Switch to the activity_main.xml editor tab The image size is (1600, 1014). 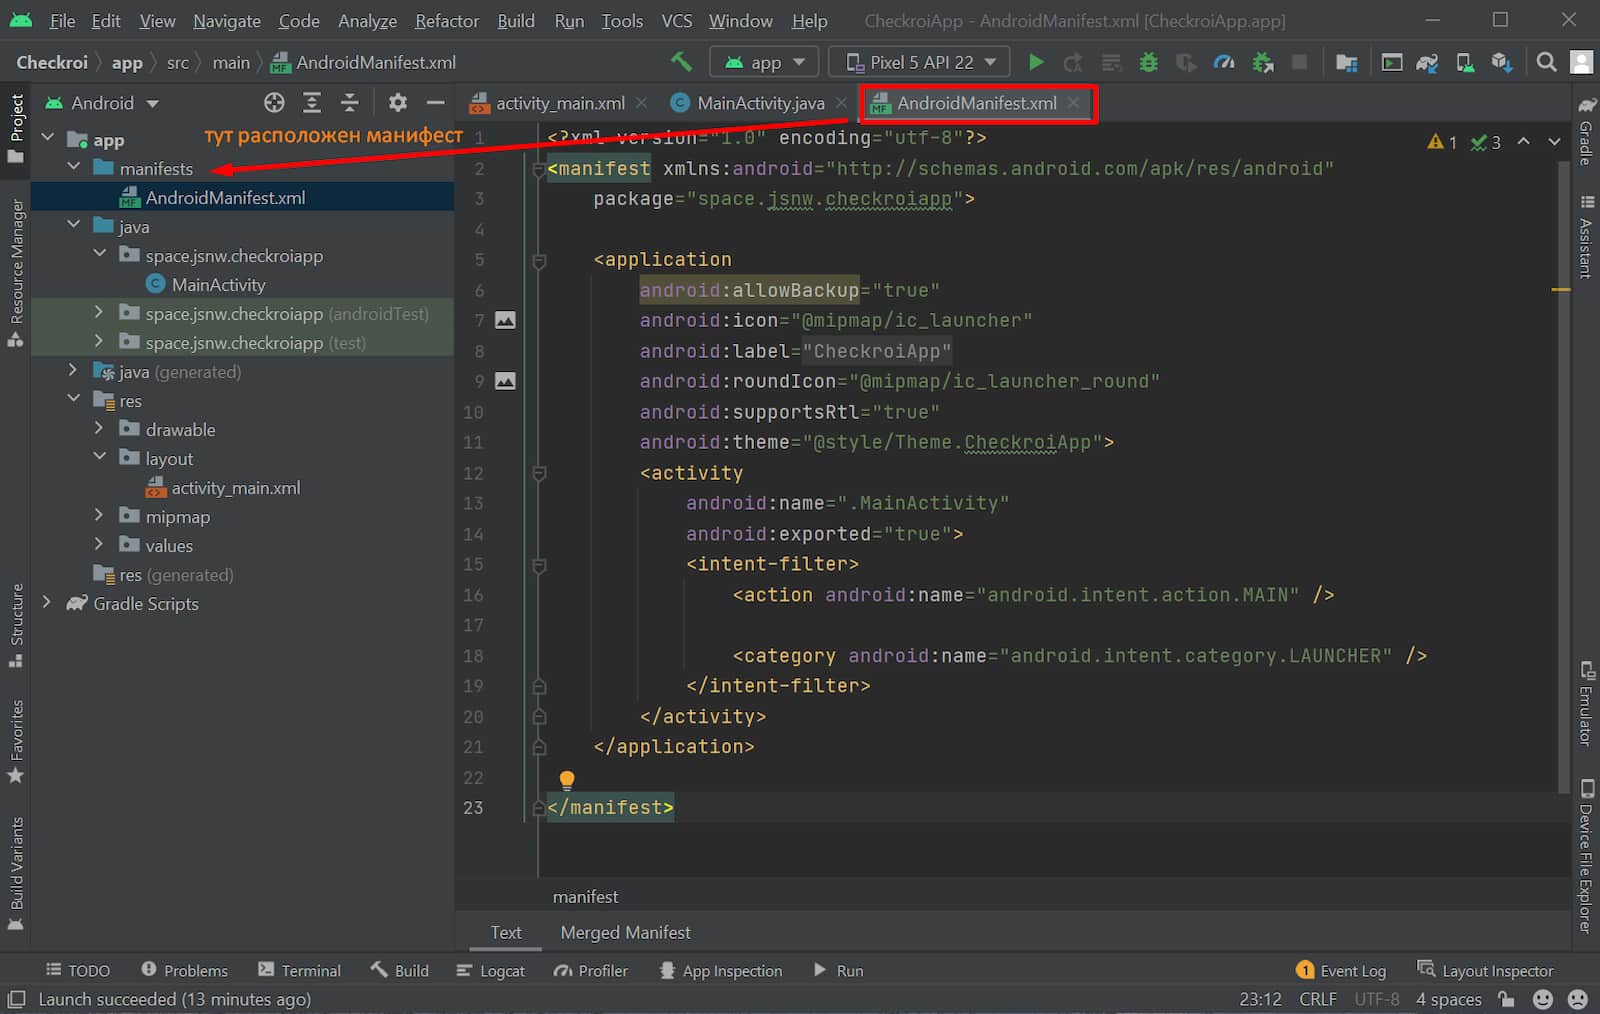click(560, 103)
